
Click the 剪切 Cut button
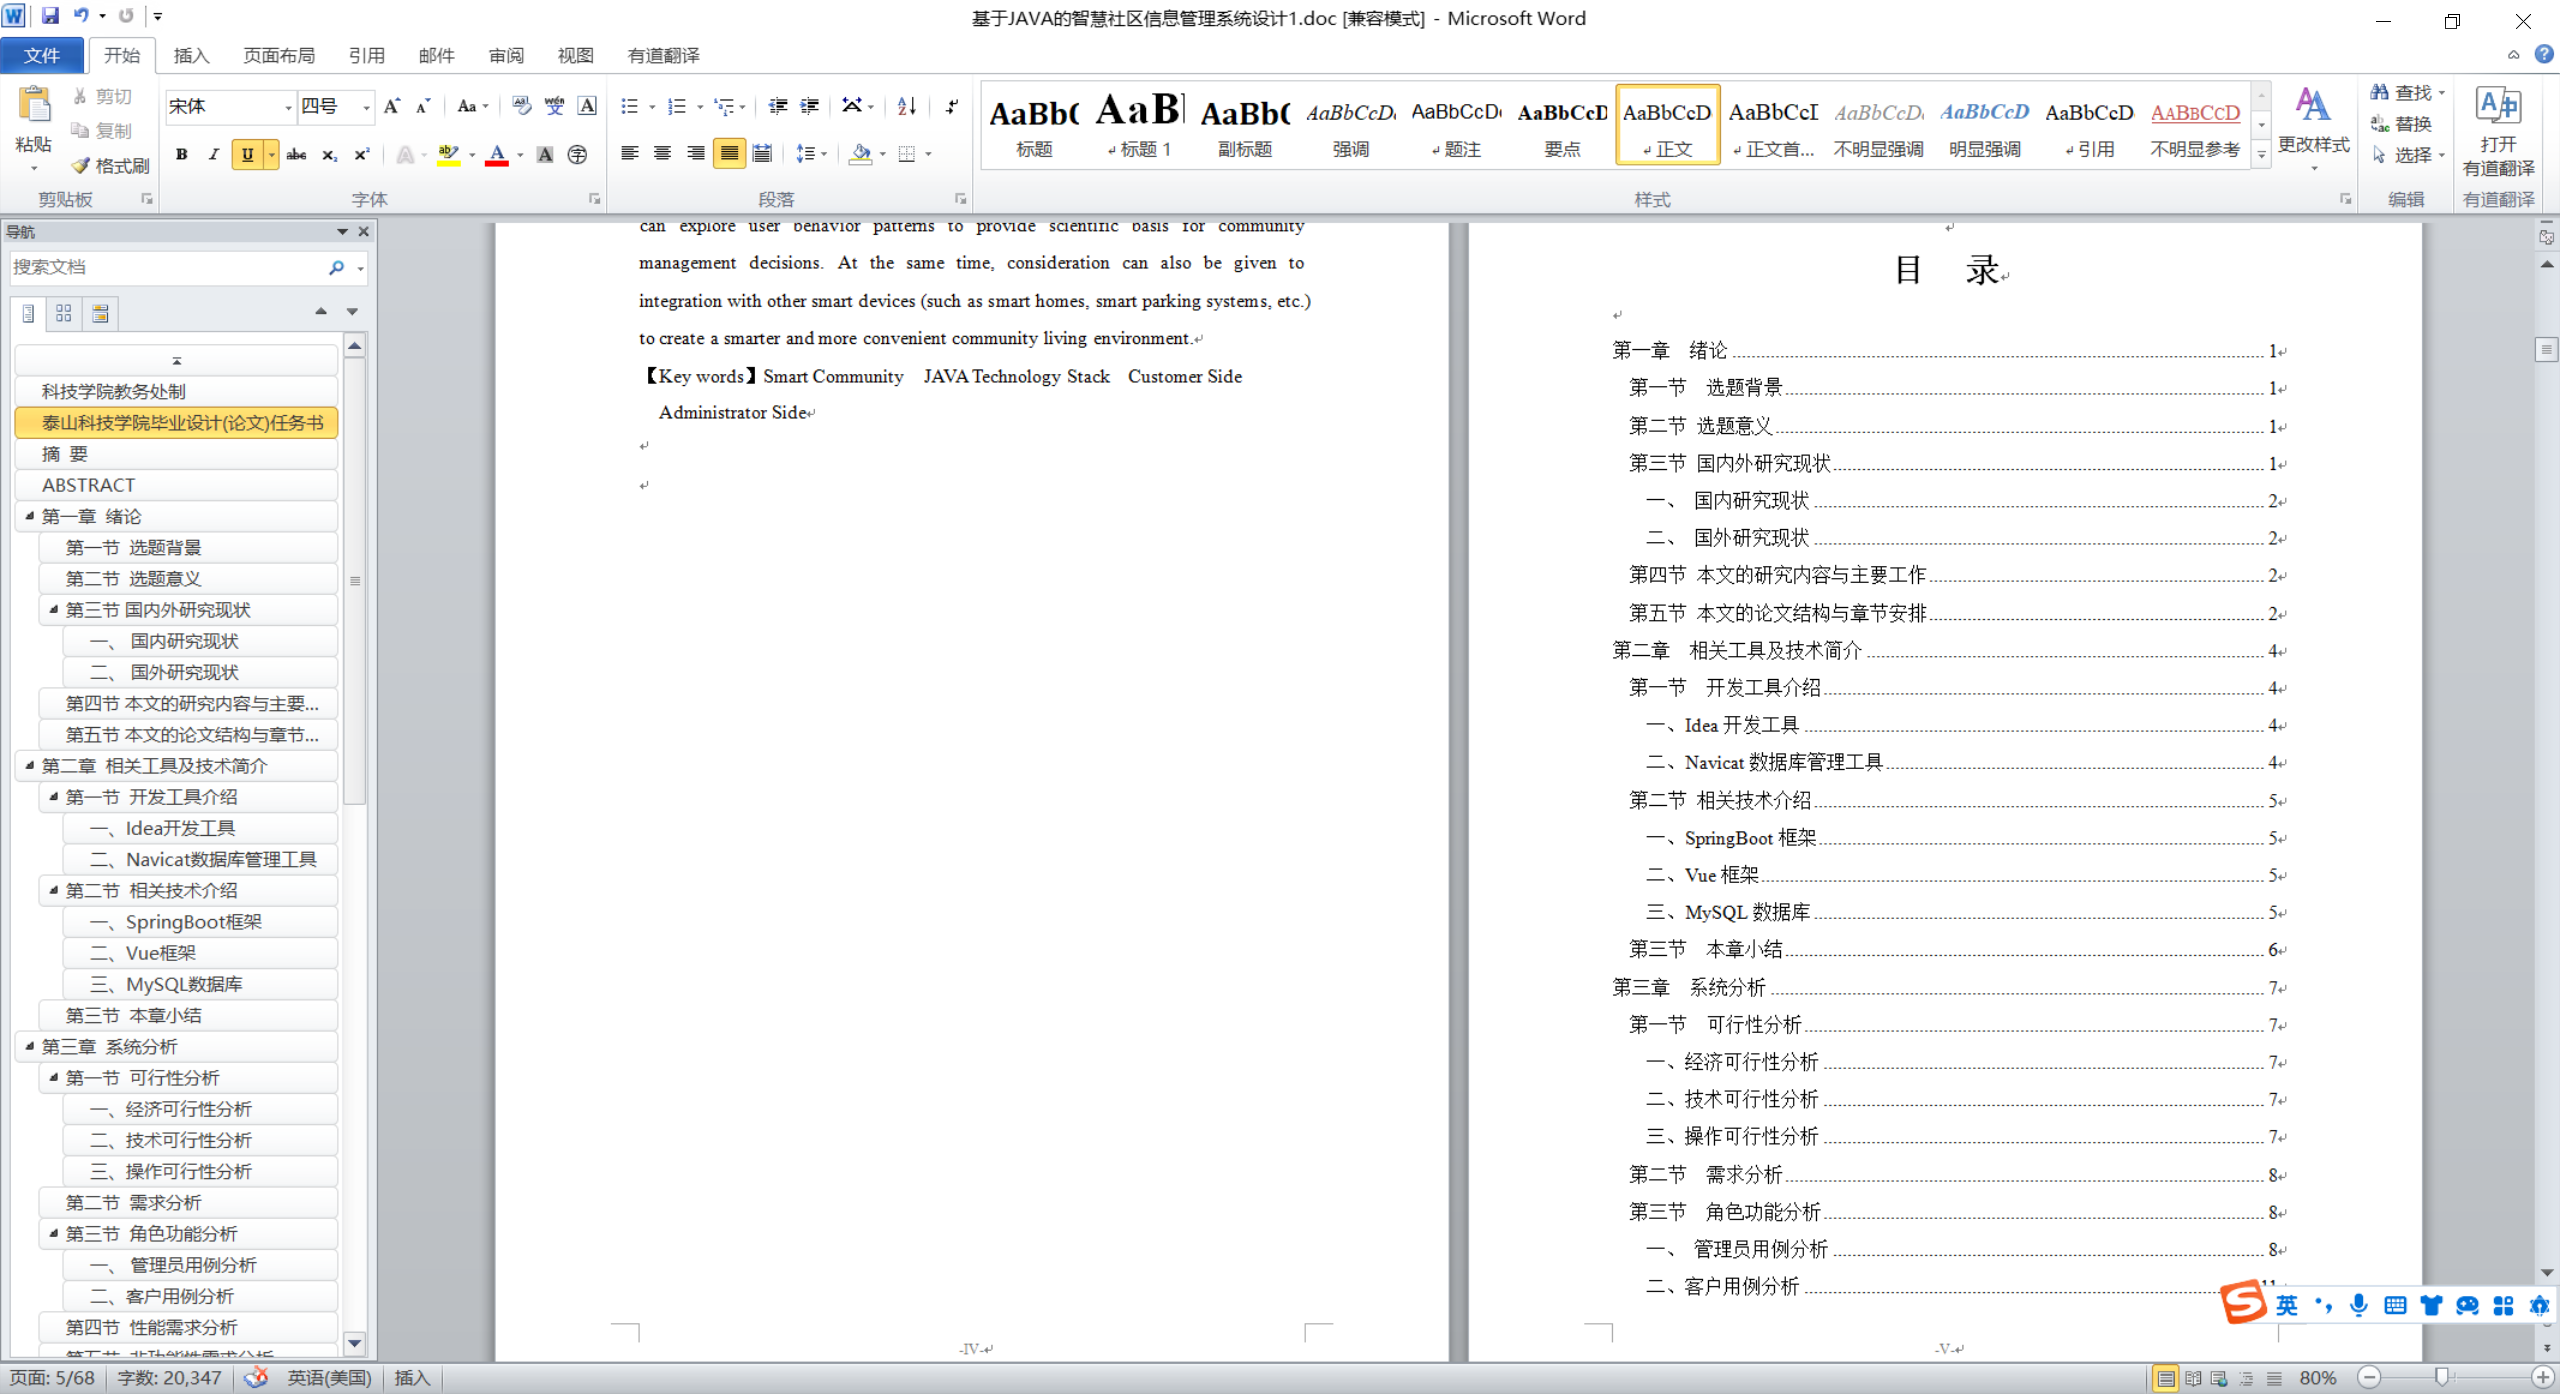pyautogui.click(x=102, y=96)
